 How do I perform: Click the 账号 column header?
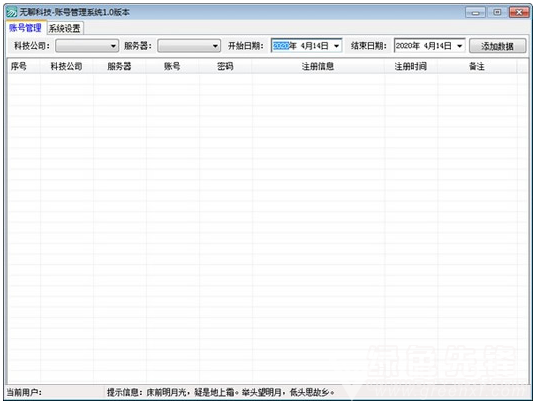click(x=173, y=66)
